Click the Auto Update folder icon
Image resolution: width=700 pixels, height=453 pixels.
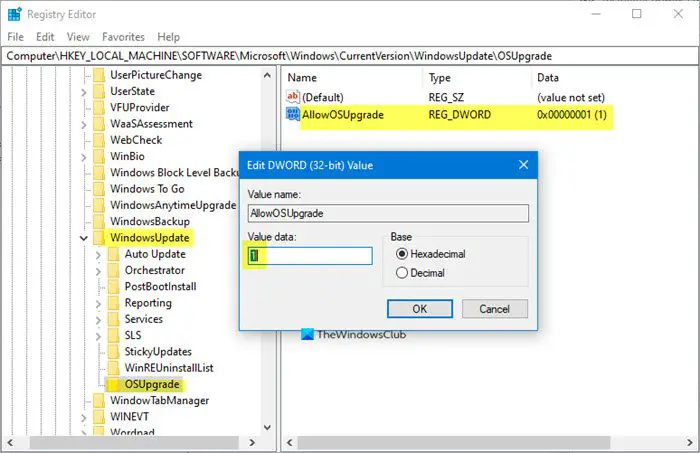click(x=113, y=254)
